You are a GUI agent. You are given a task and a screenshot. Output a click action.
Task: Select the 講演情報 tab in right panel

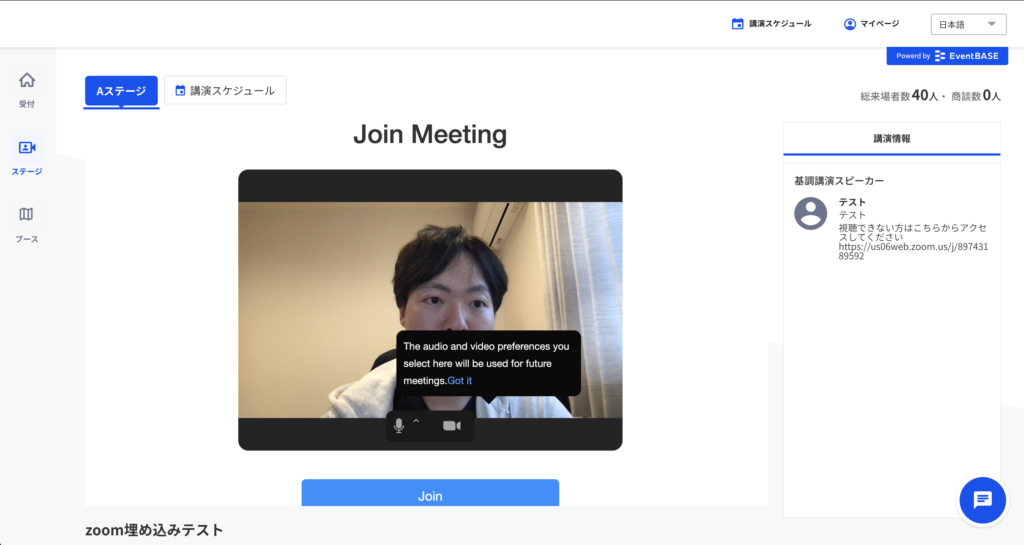[x=891, y=138]
